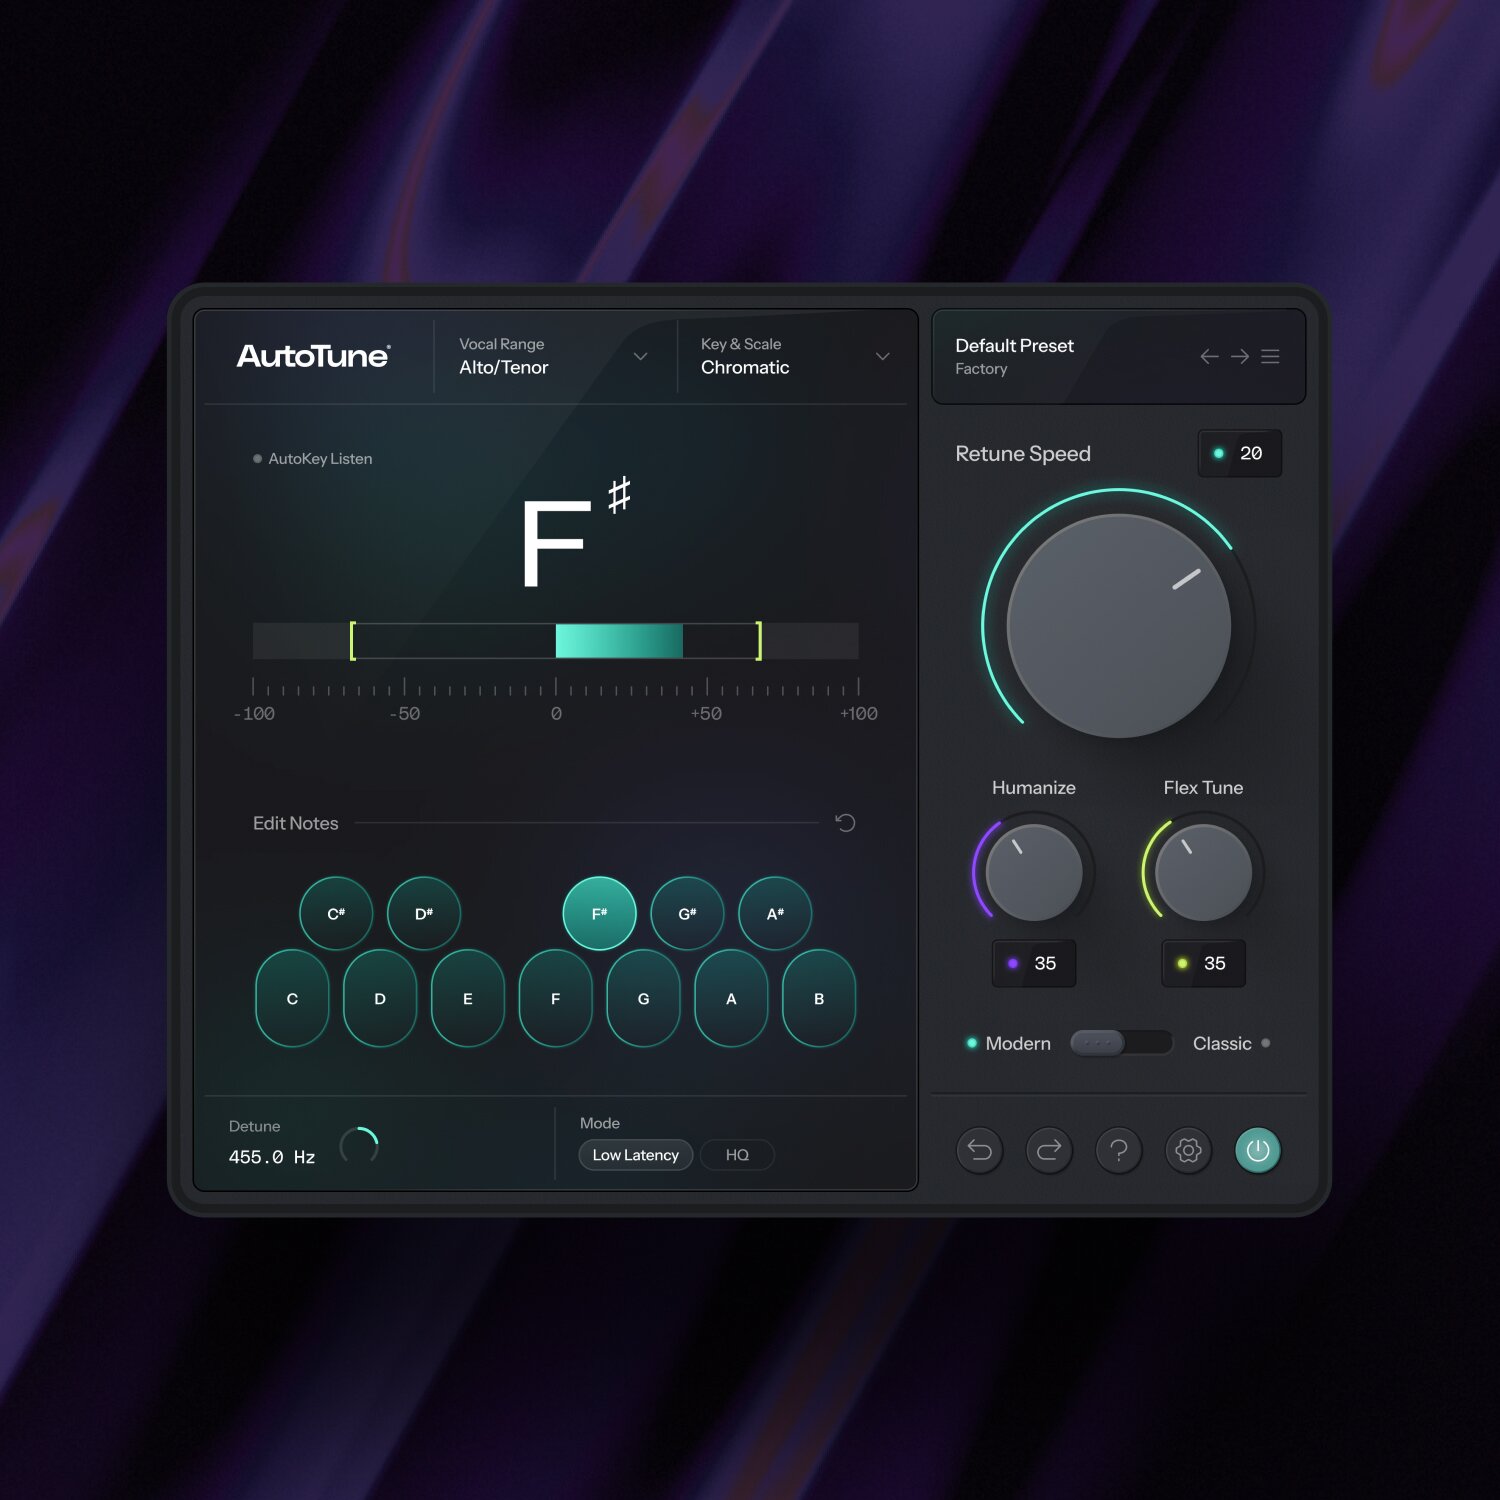
Task: Click the -50 cents scale marking
Action: (x=405, y=714)
